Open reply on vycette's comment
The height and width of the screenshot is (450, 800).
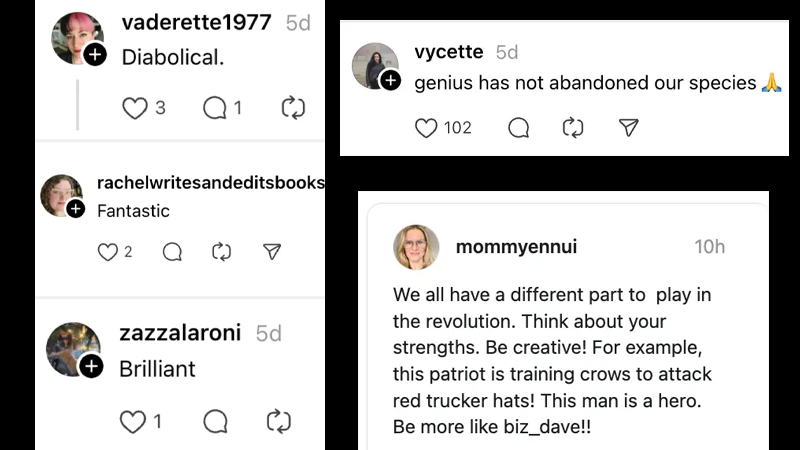(x=518, y=128)
